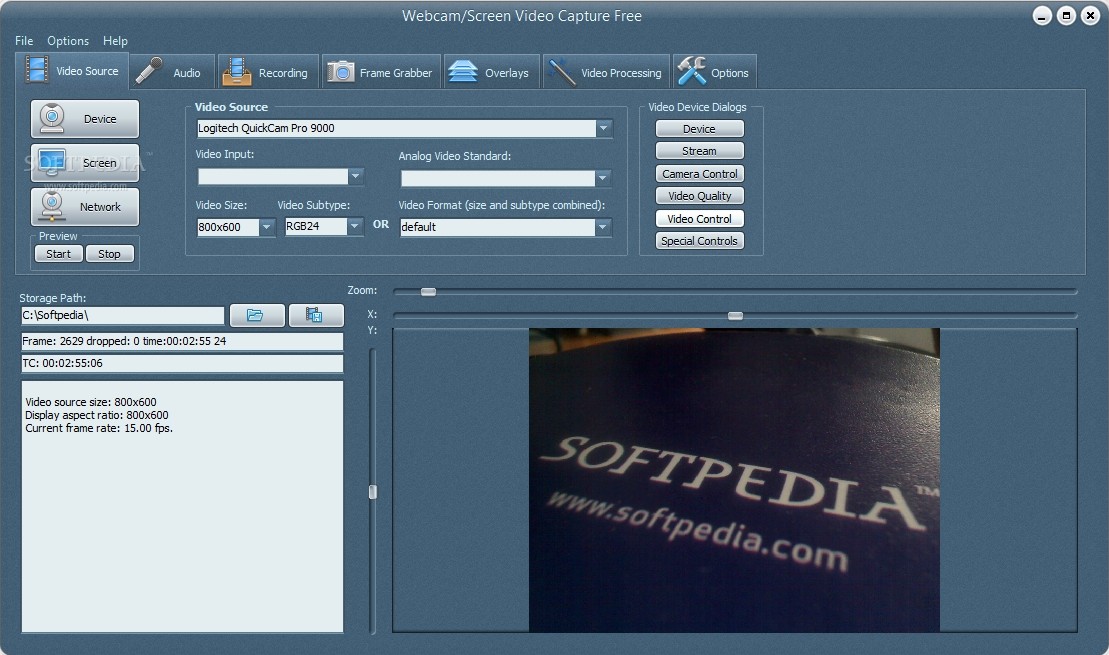The image size is (1109, 655).
Task: Expand the Video Input dropdown
Action: click(356, 176)
